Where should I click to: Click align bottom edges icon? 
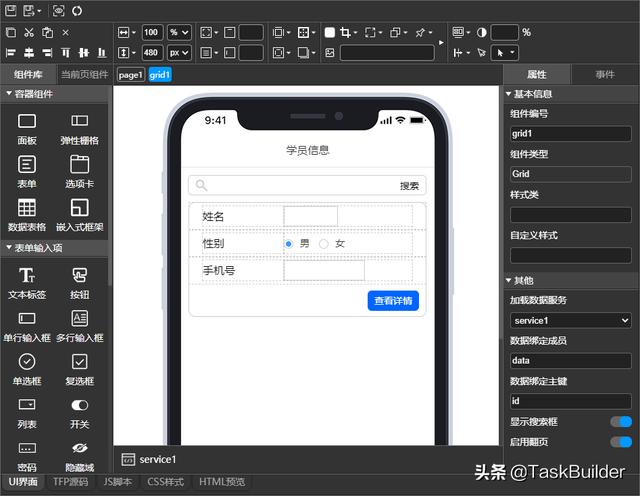[102, 52]
